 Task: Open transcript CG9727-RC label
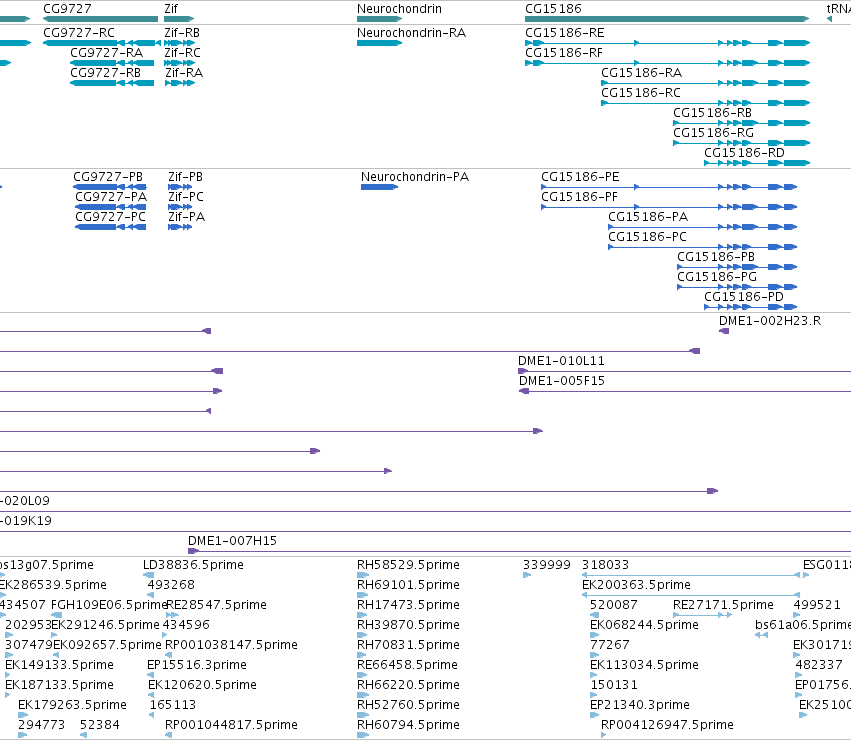(79, 33)
